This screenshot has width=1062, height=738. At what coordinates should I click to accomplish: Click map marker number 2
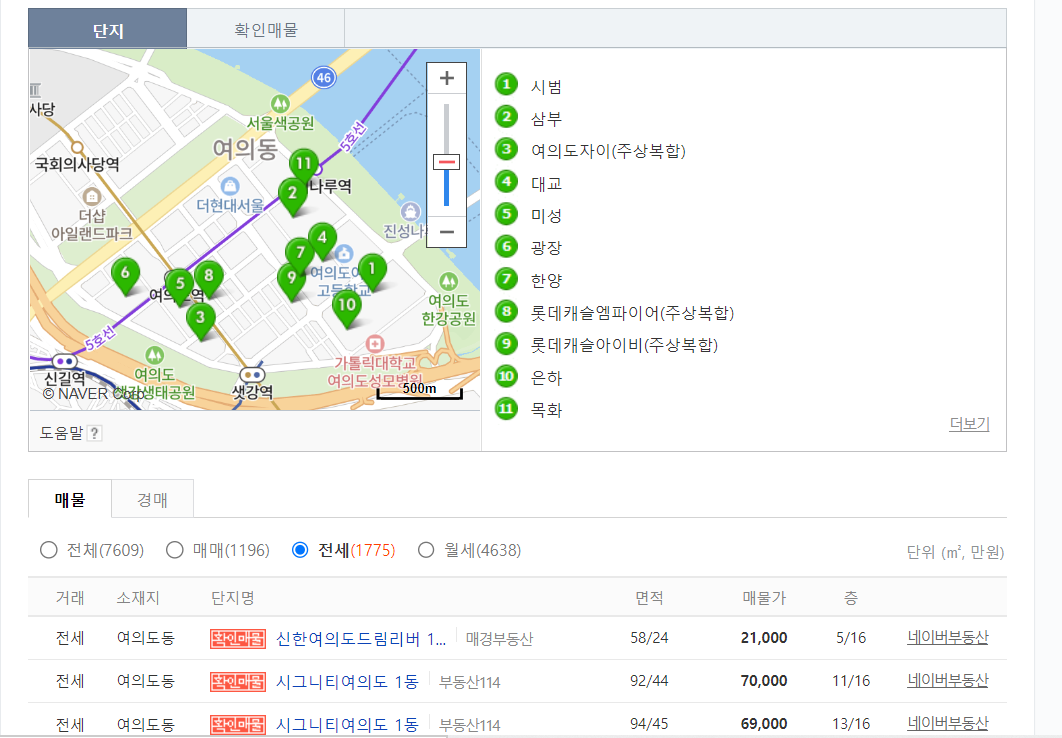pos(293,194)
